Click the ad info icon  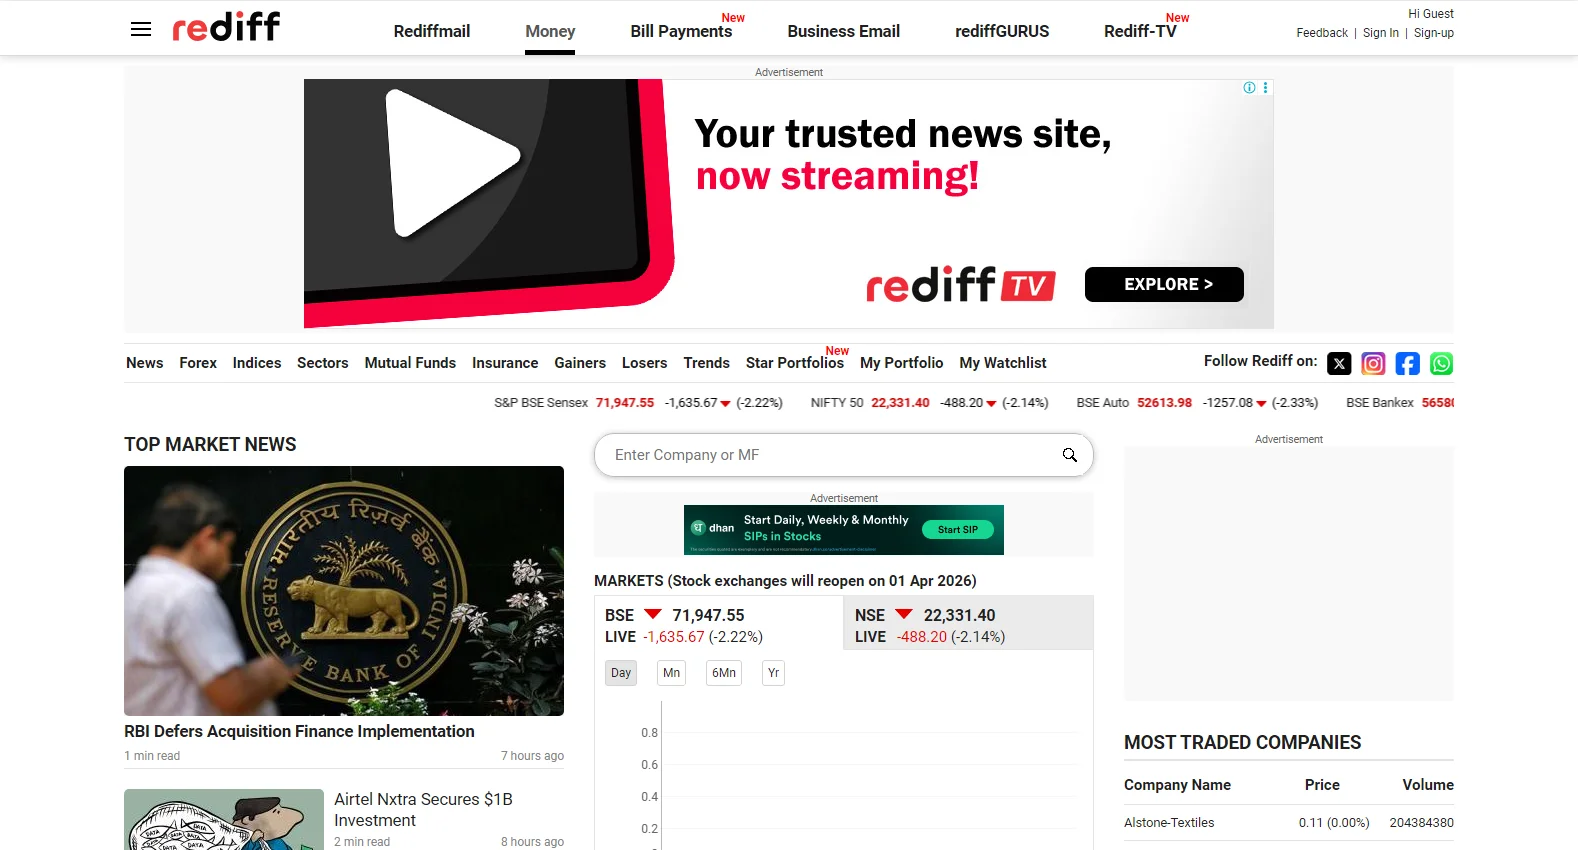tap(1249, 88)
